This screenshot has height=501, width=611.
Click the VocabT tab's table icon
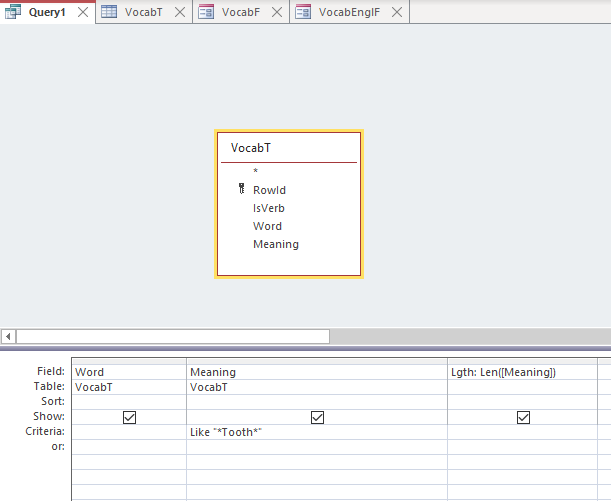pos(109,12)
